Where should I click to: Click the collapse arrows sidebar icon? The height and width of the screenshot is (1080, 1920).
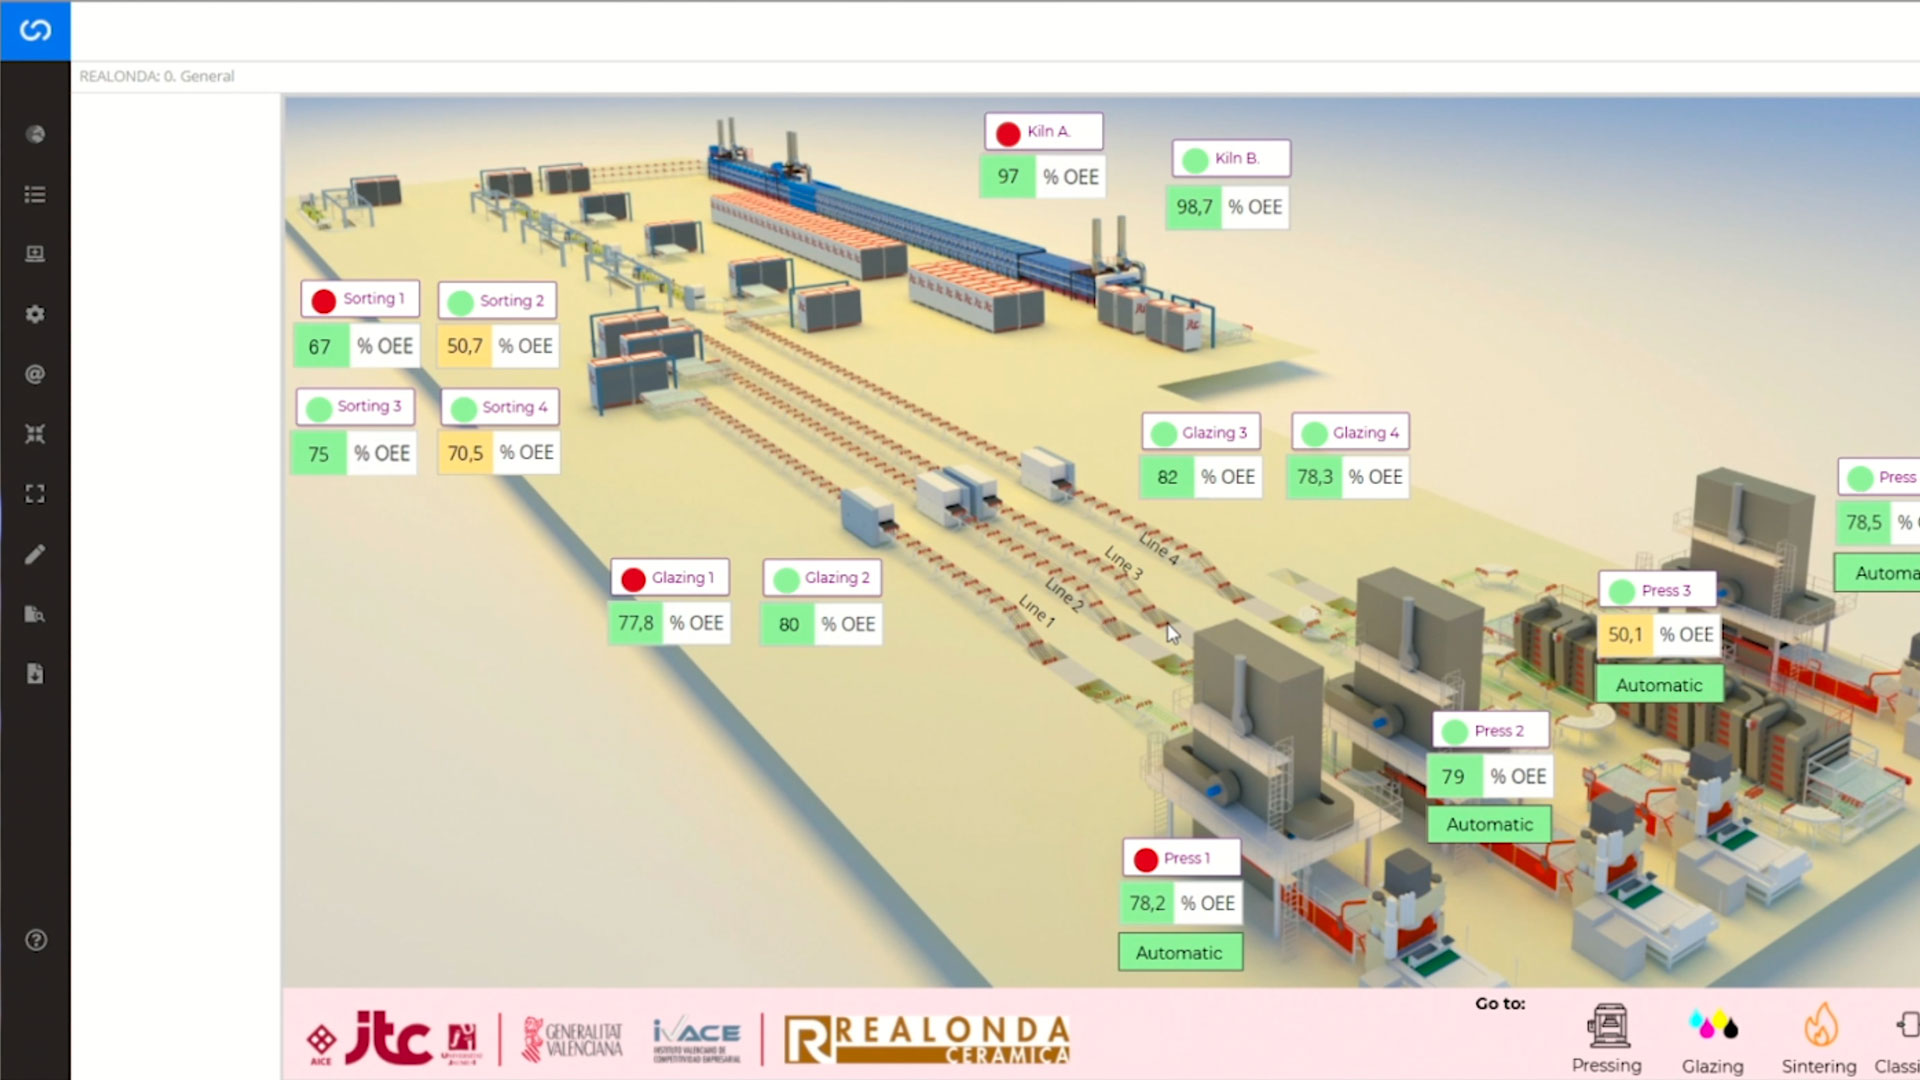coord(35,434)
